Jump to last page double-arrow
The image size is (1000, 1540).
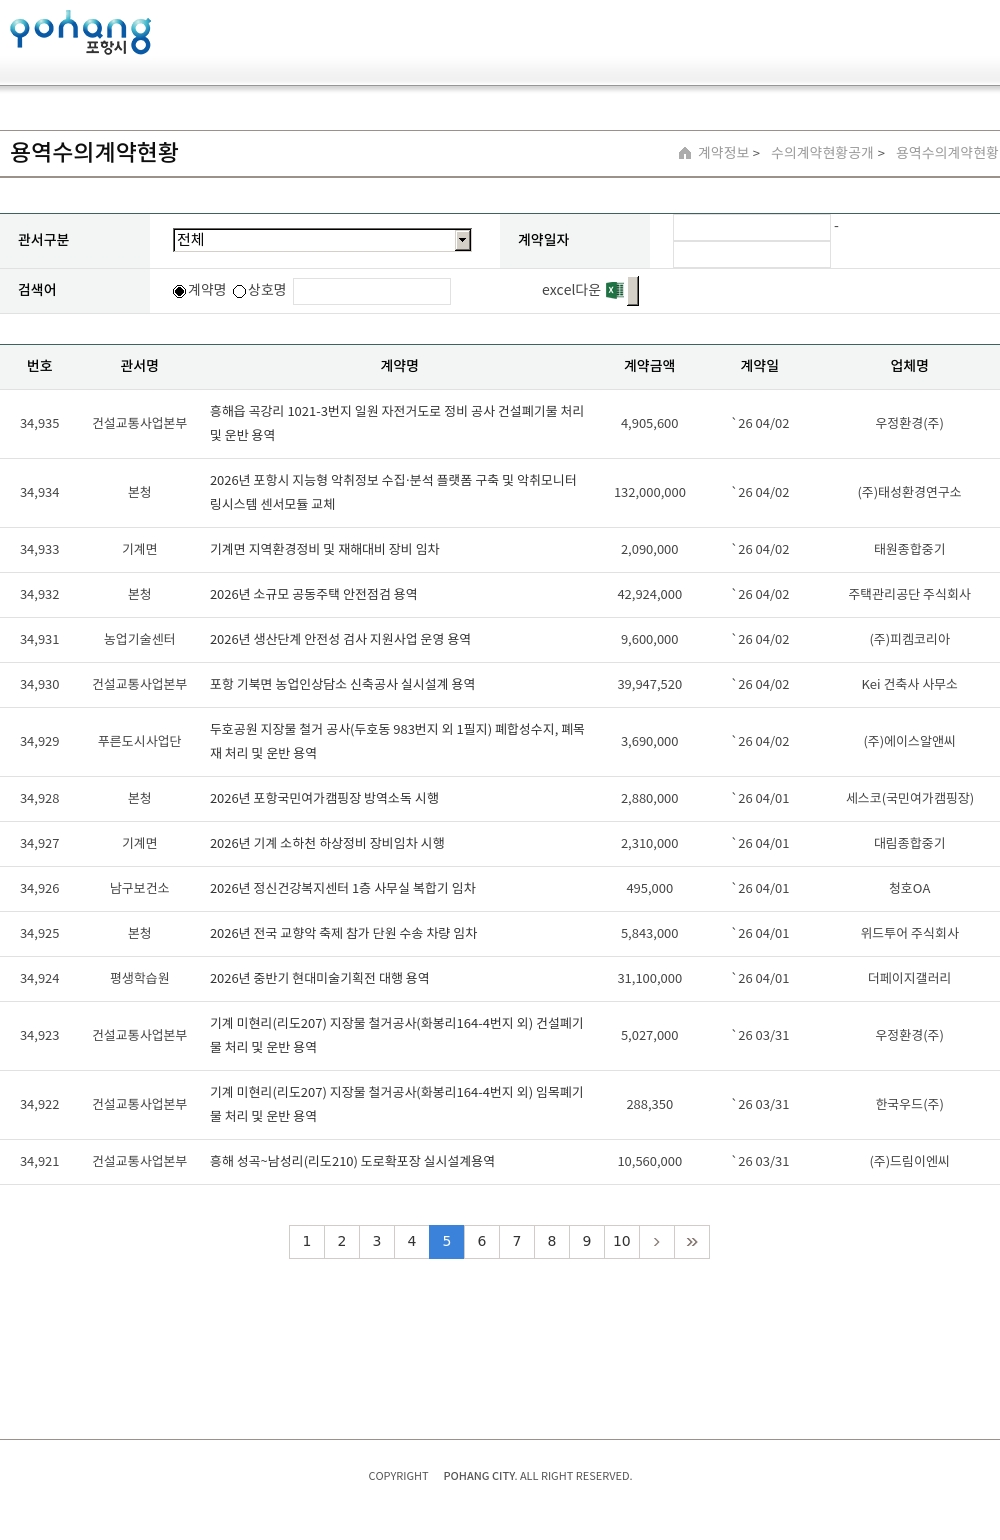(692, 1242)
